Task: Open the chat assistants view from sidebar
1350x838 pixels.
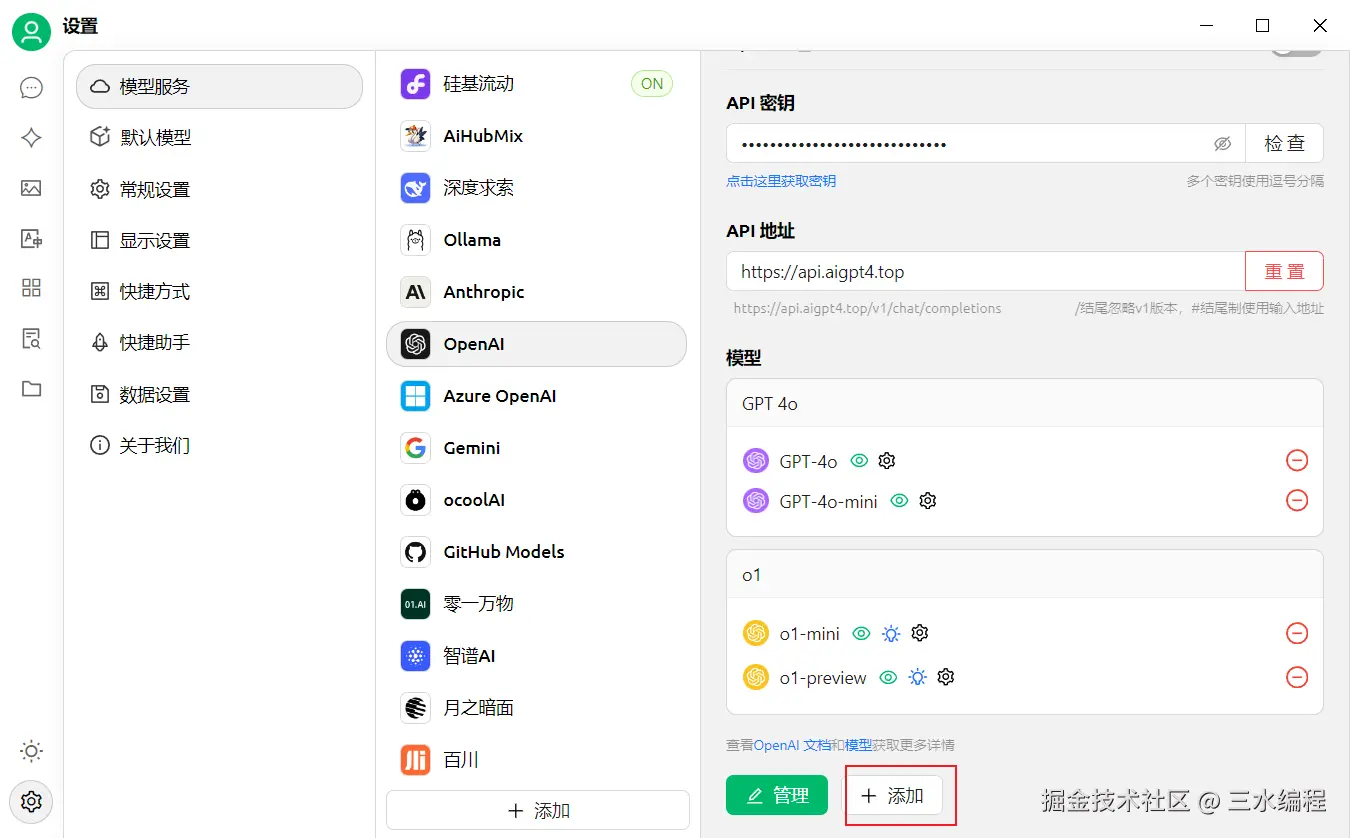Action: (x=32, y=88)
